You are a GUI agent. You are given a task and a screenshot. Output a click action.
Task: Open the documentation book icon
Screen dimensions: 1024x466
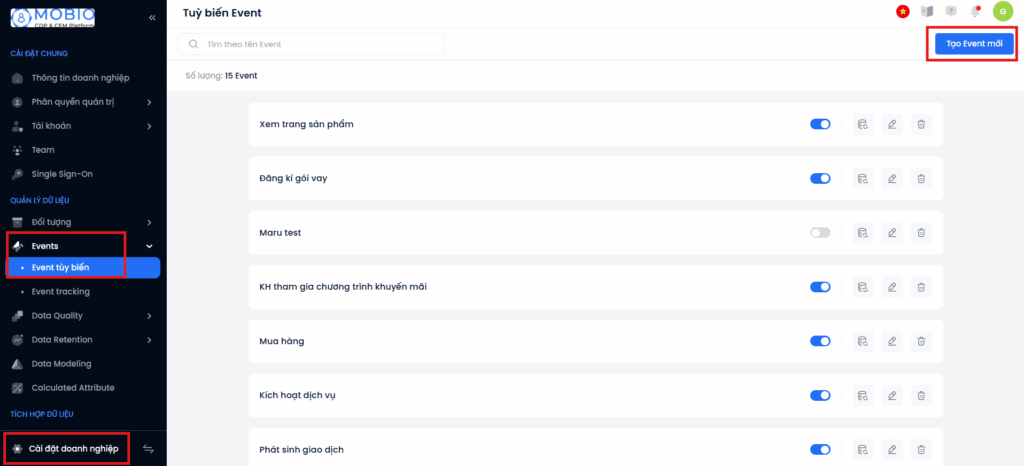[927, 11]
